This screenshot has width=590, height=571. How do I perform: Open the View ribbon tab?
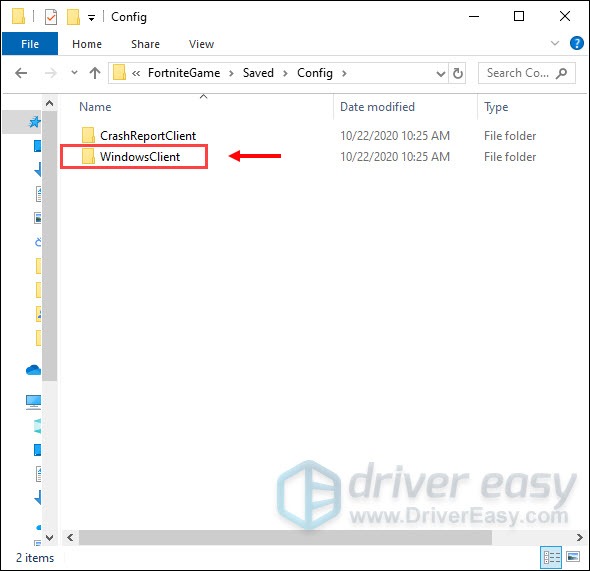click(x=201, y=44)
